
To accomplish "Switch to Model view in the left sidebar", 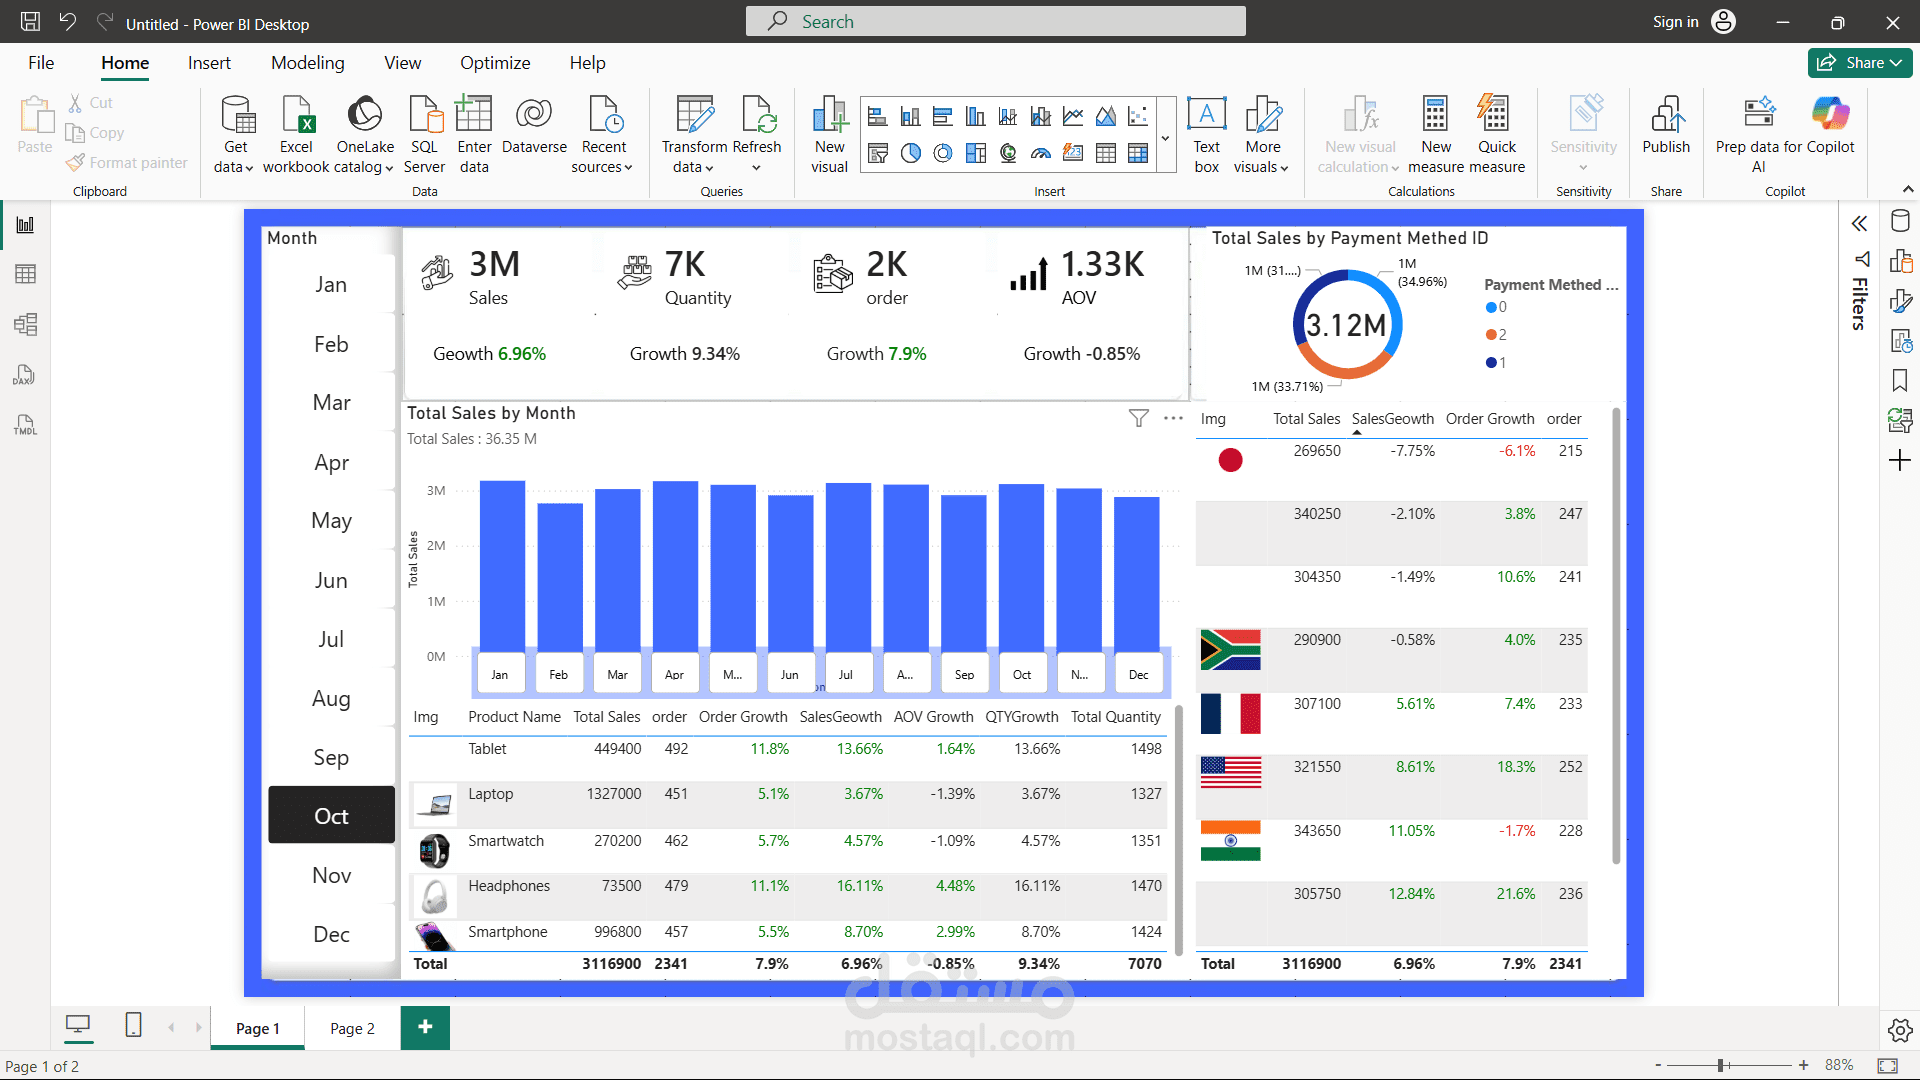I will [x=24, y=324].
